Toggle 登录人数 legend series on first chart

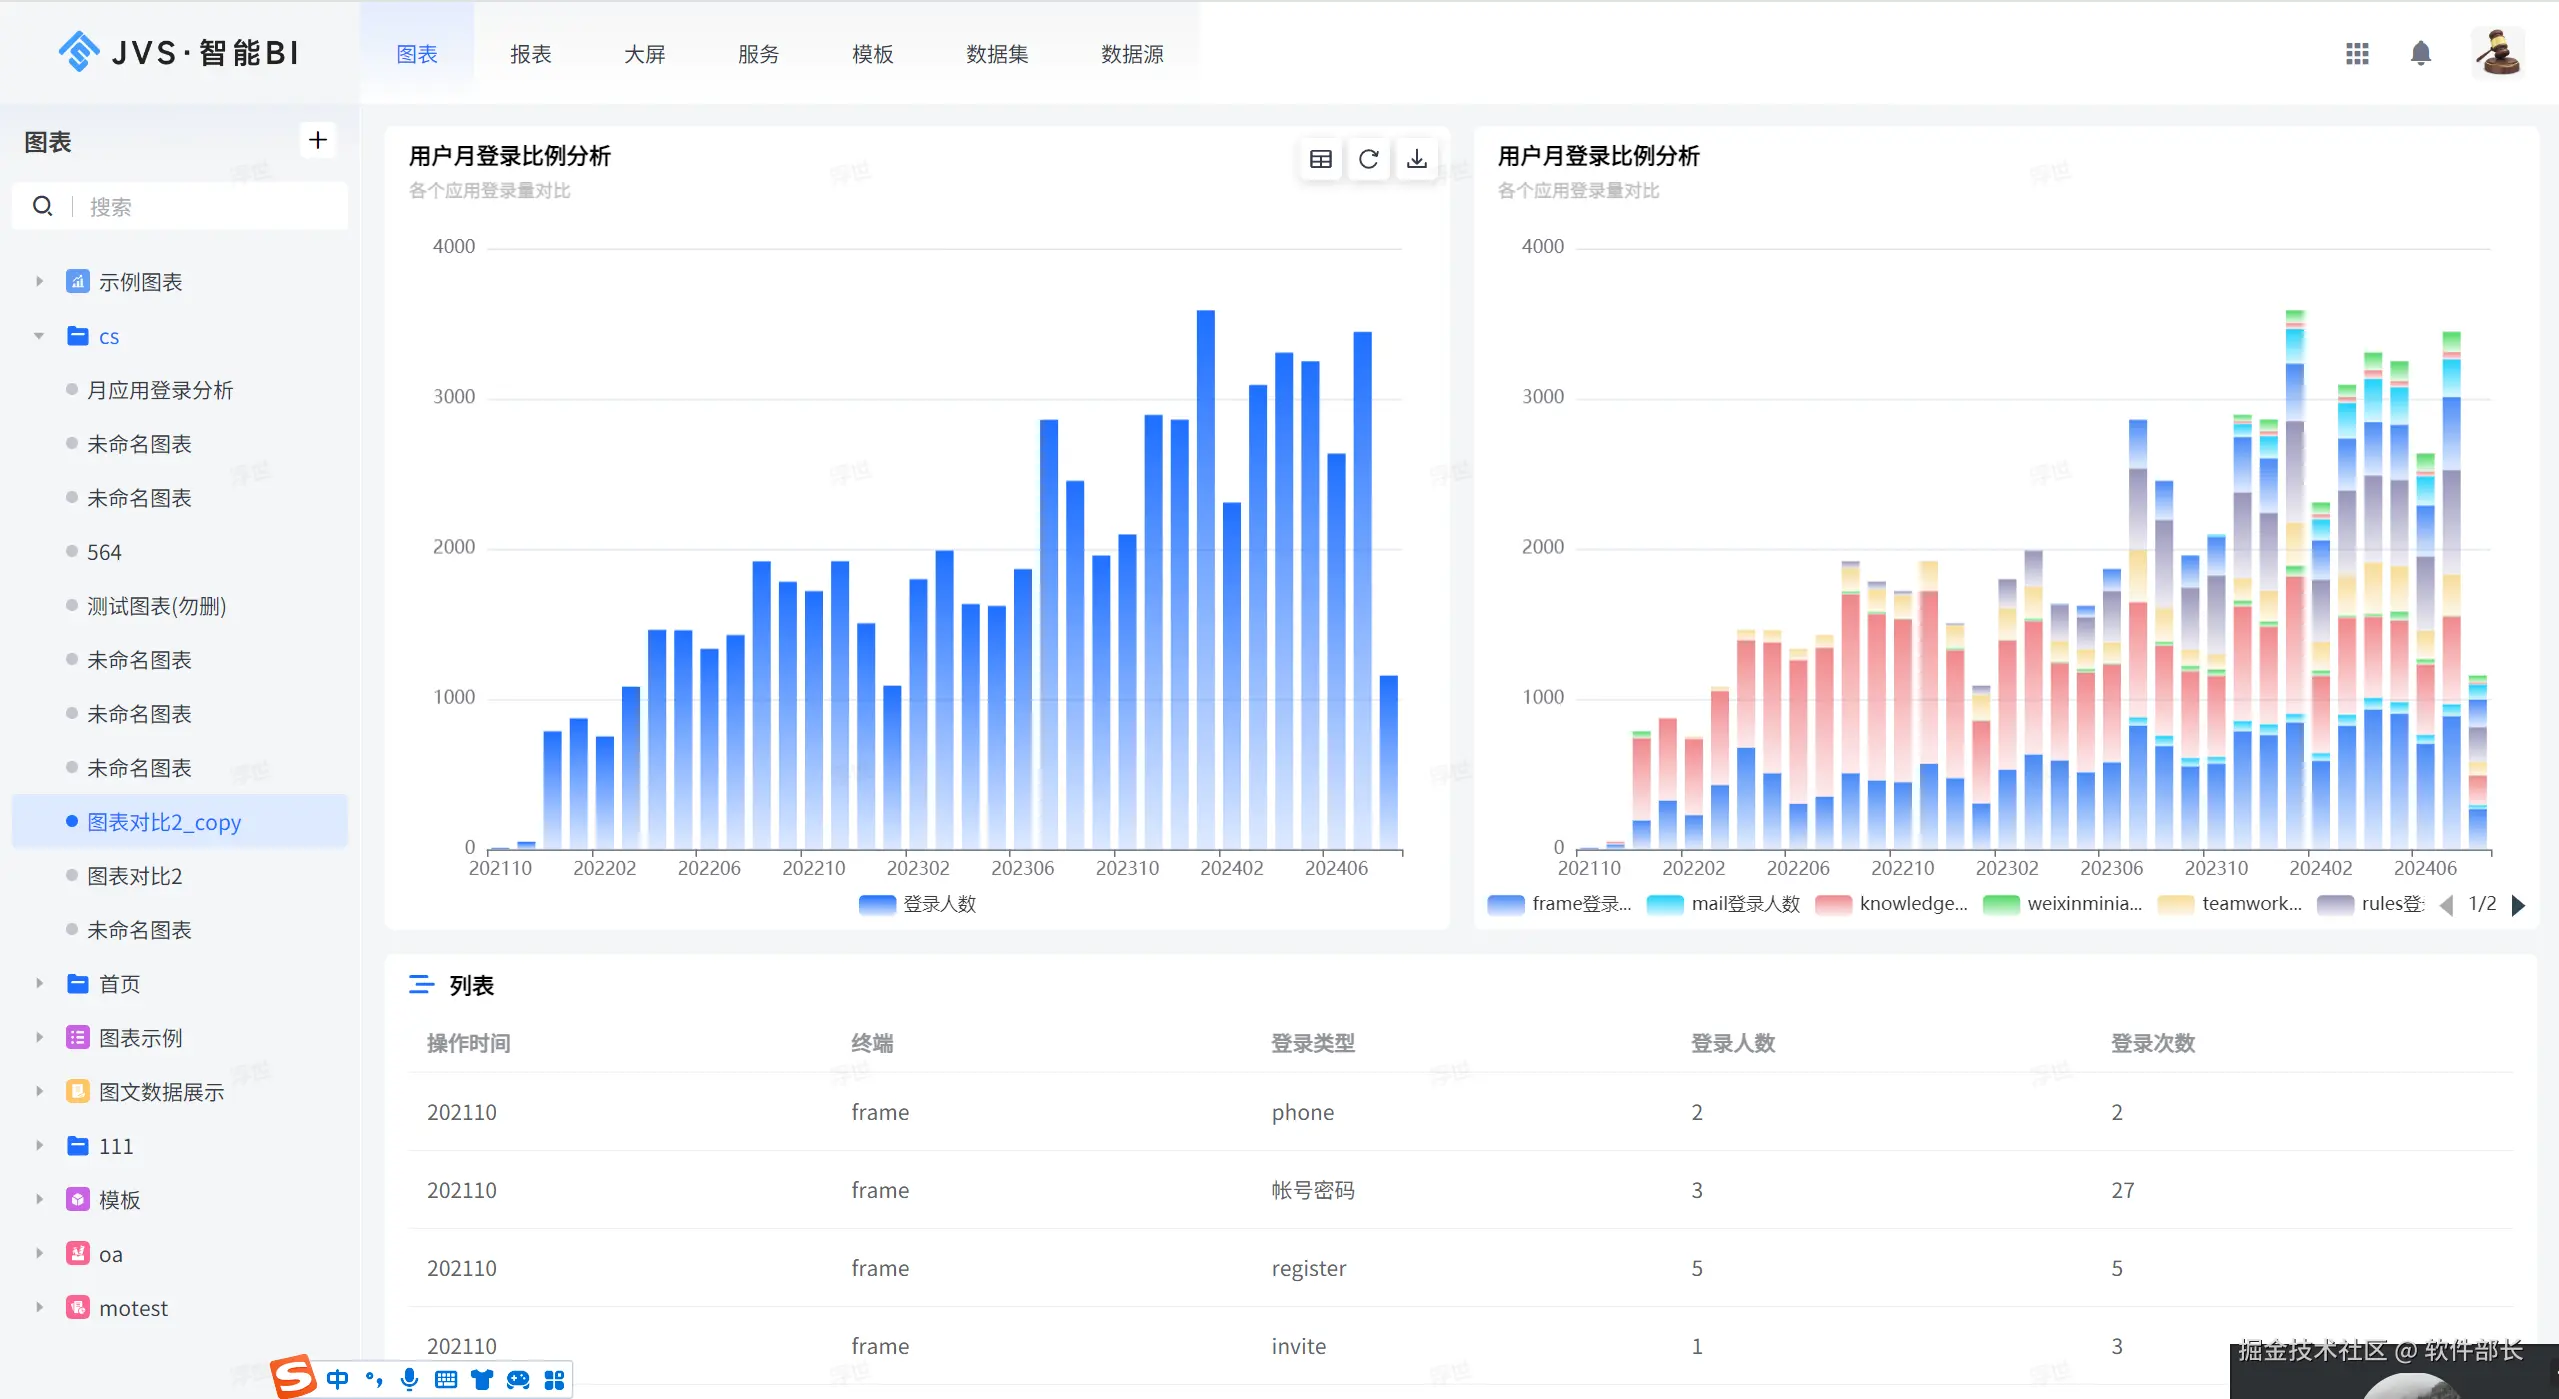tap(917, 904)
